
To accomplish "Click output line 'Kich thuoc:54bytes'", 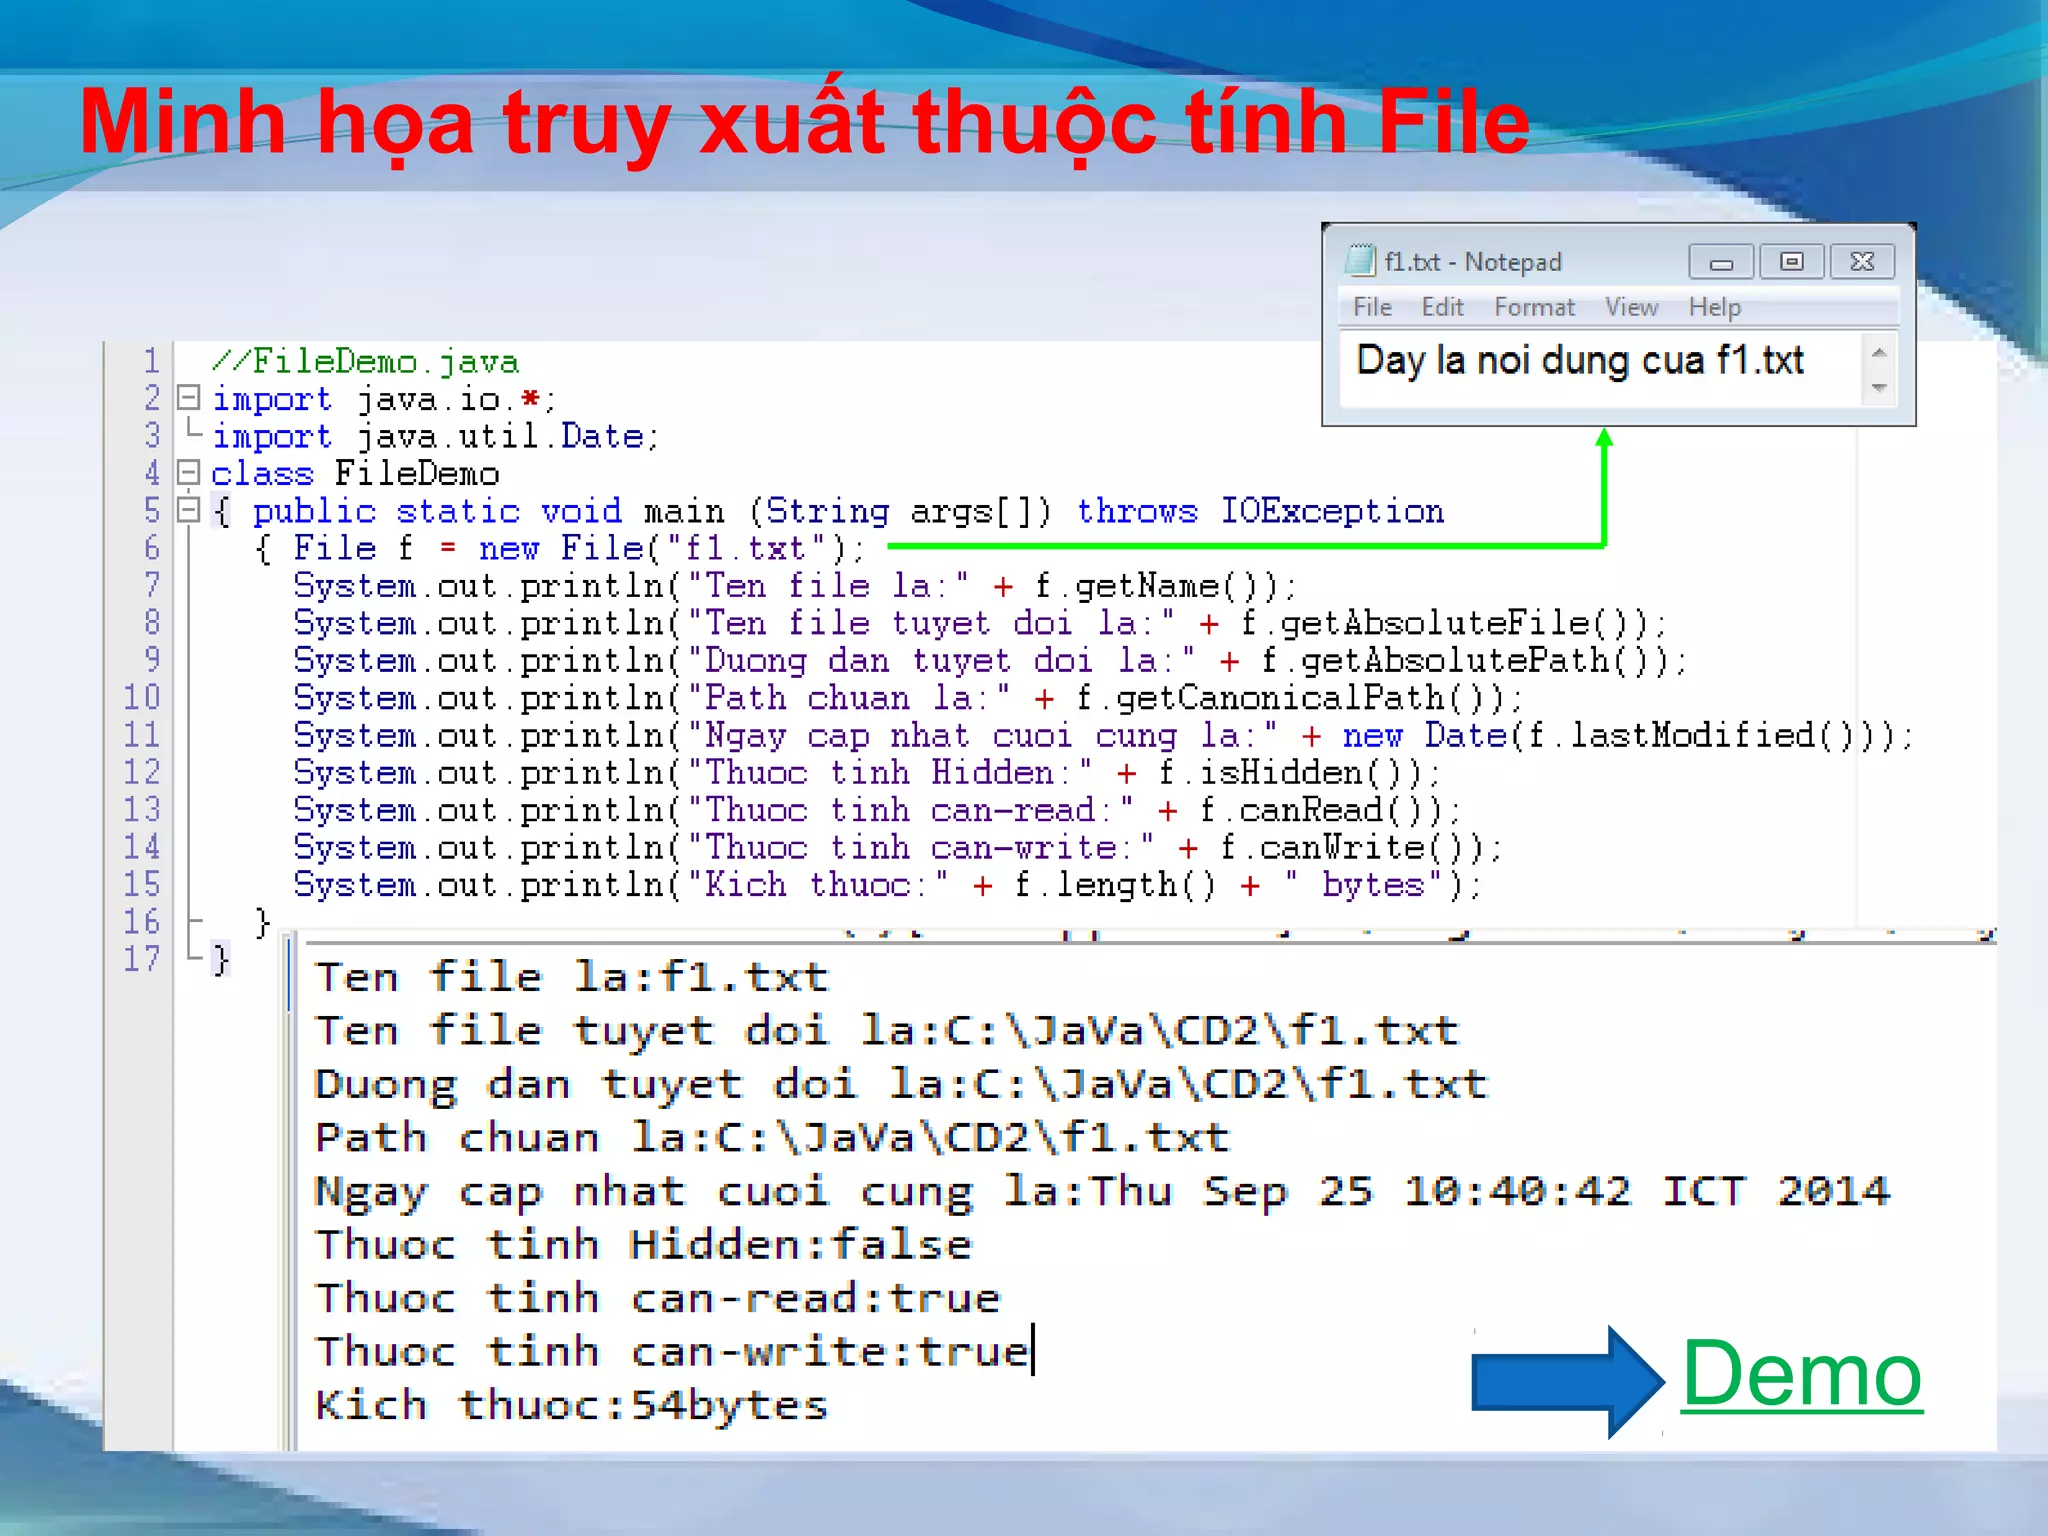I will click(x=572, y=1405).
